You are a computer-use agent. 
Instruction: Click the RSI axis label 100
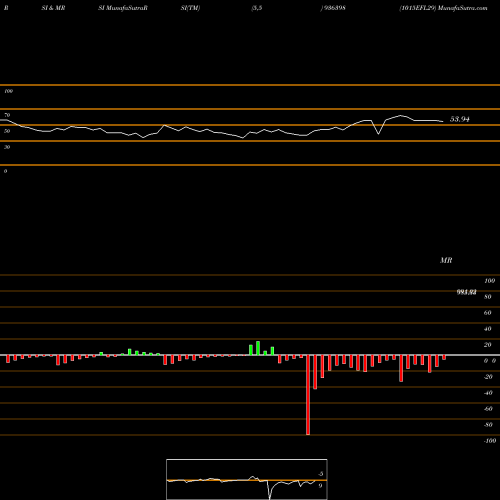[8, 91]
